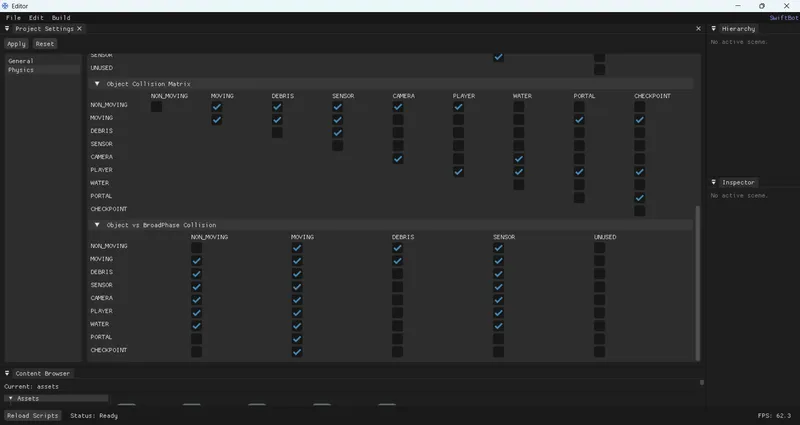
Task: Select the Content Browser tab
Action: [42, 373]
